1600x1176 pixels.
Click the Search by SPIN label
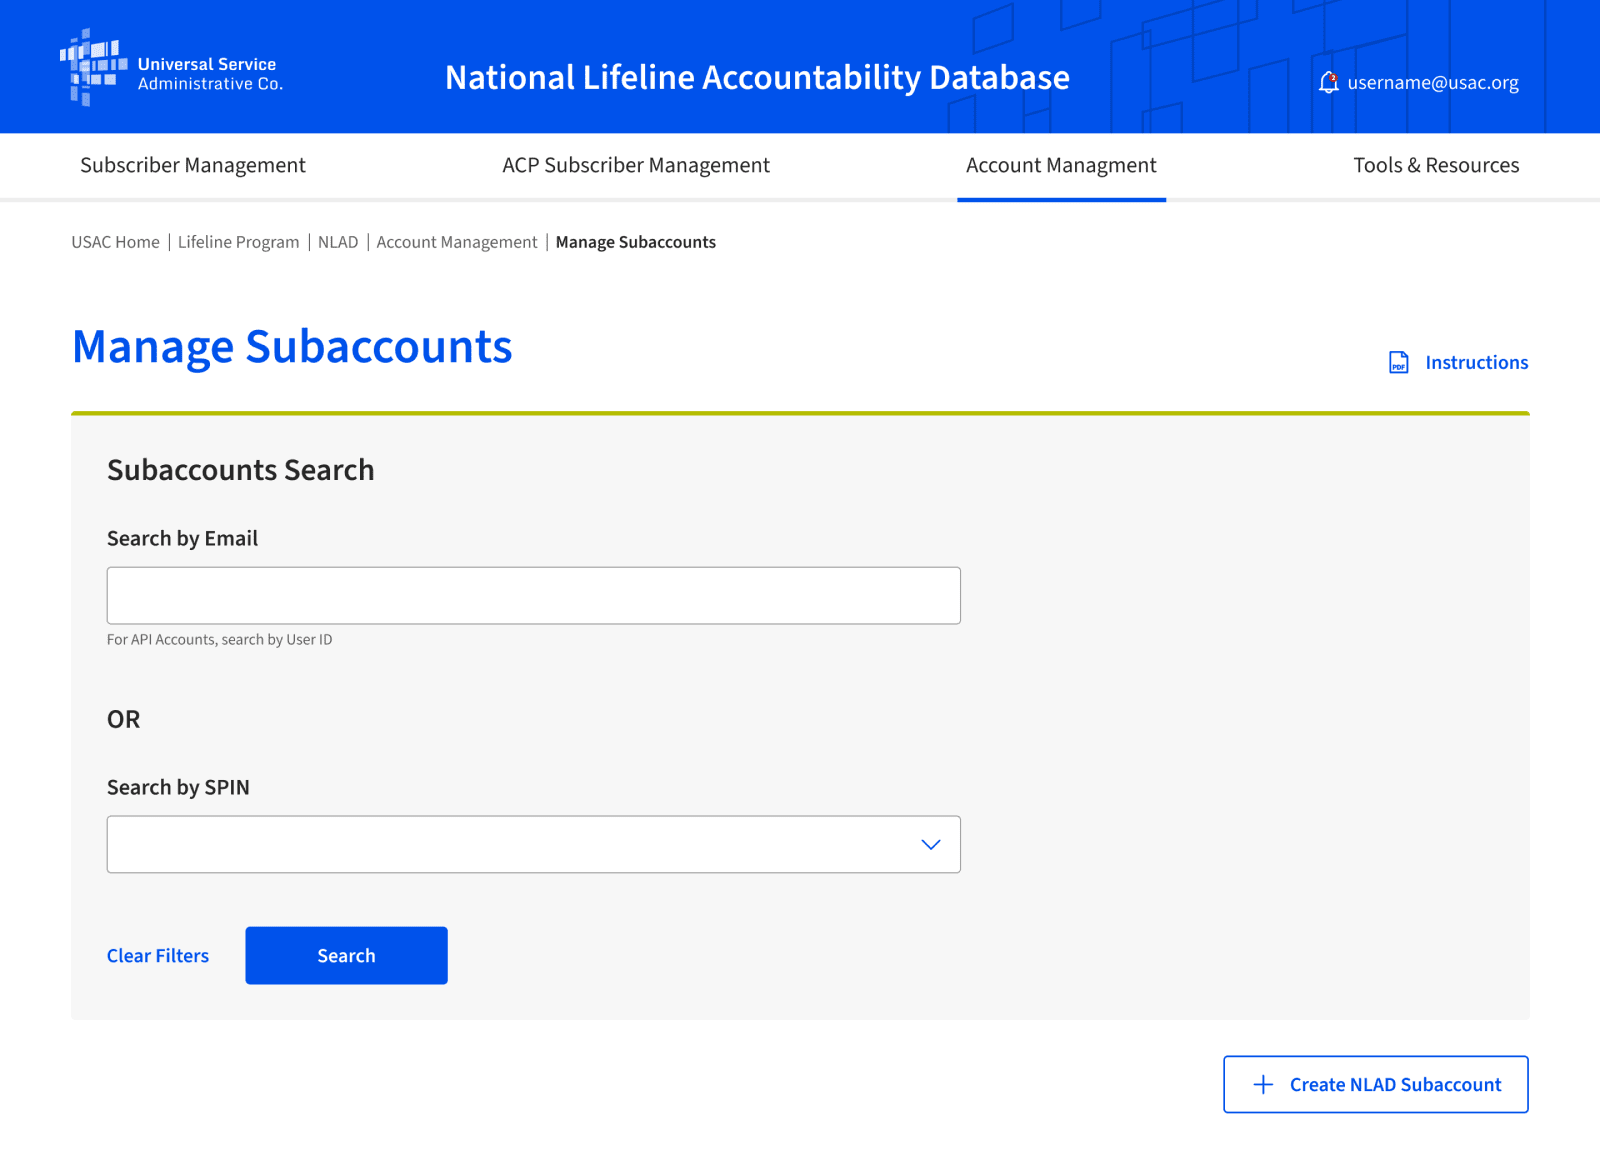point(178,788)
